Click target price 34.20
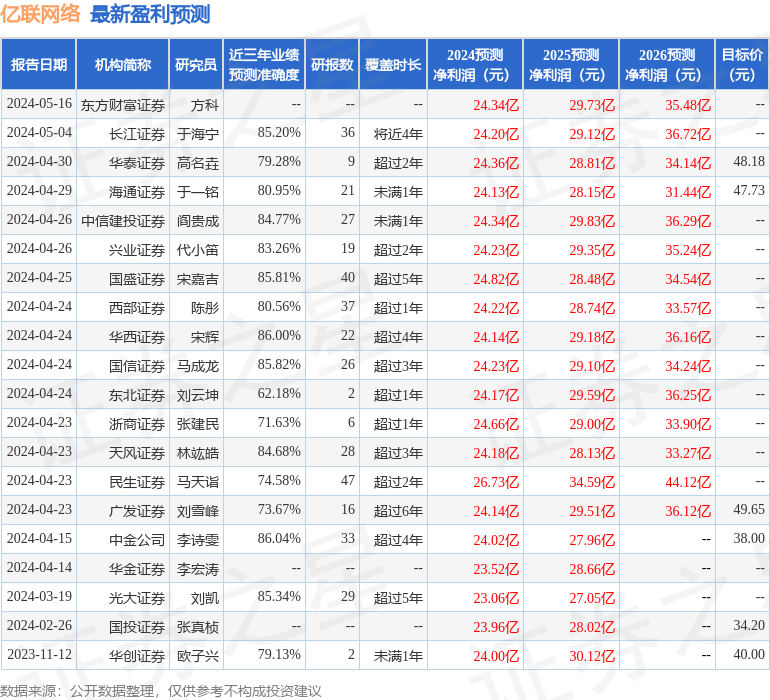This screenshot has width=770, height=700. 749,625
